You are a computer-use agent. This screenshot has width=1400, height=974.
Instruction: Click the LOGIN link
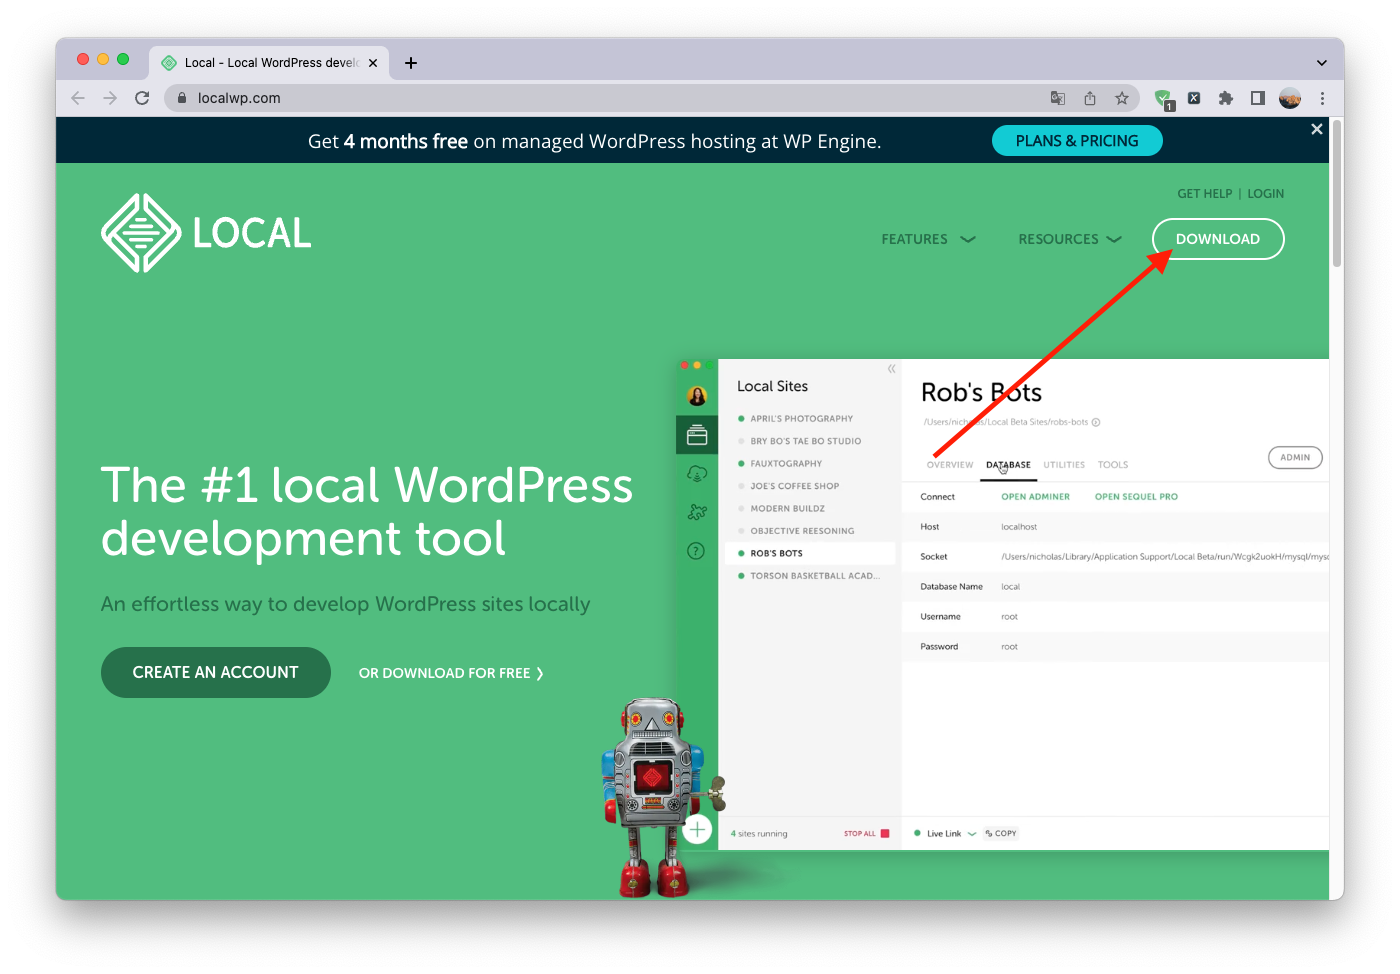coord(1265,194)
